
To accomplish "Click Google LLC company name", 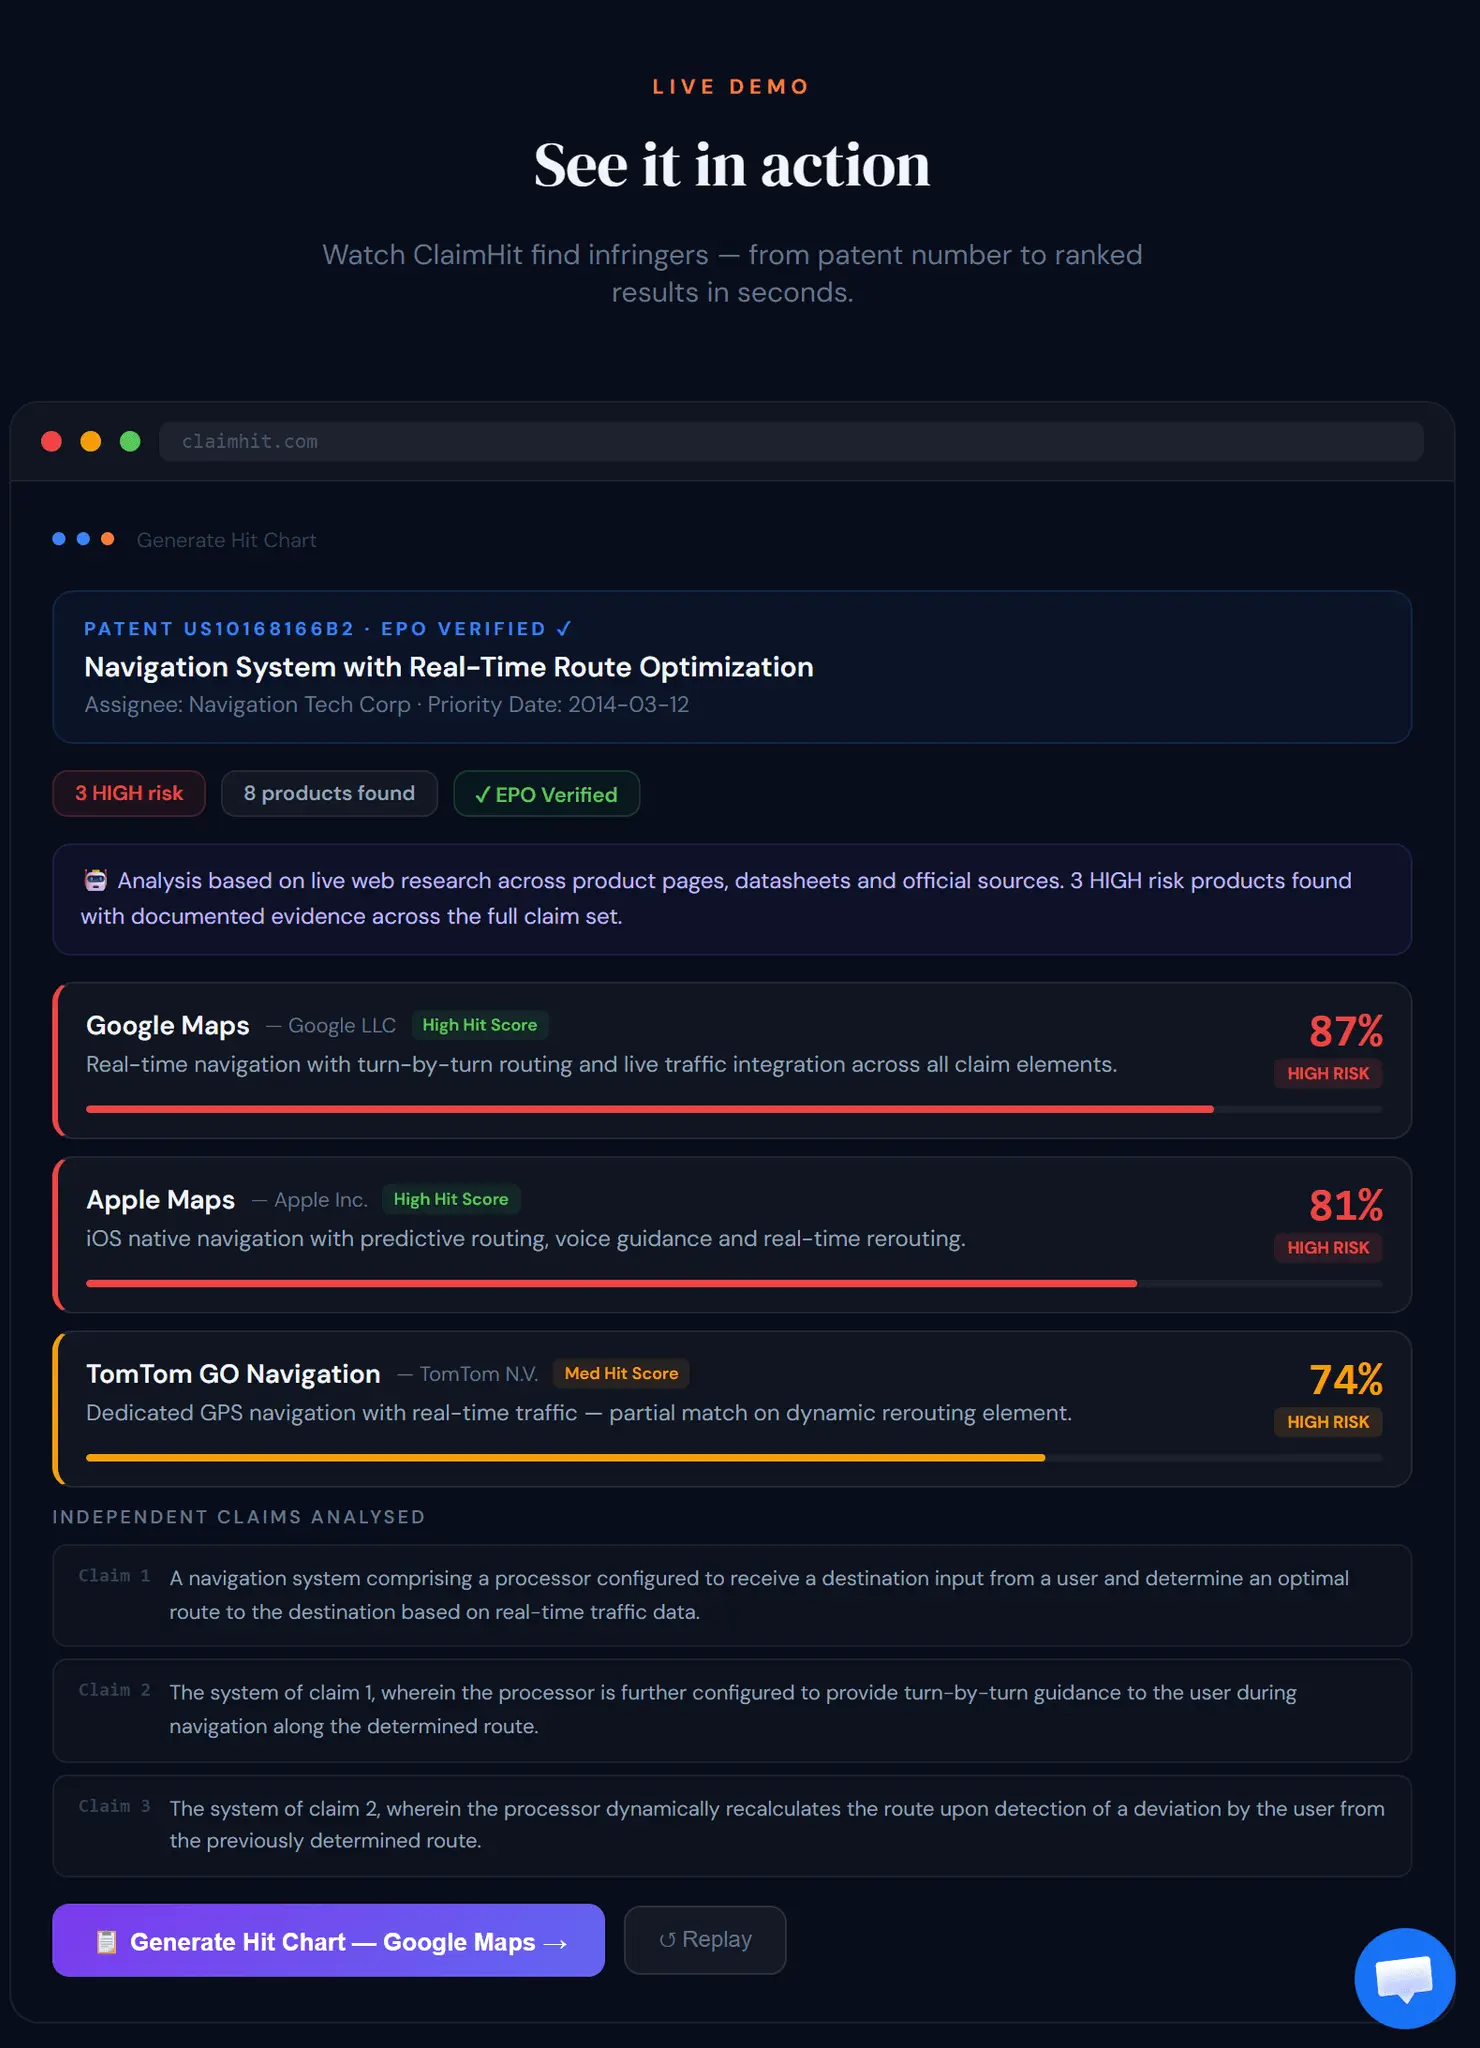I will tap(342, 1025).
